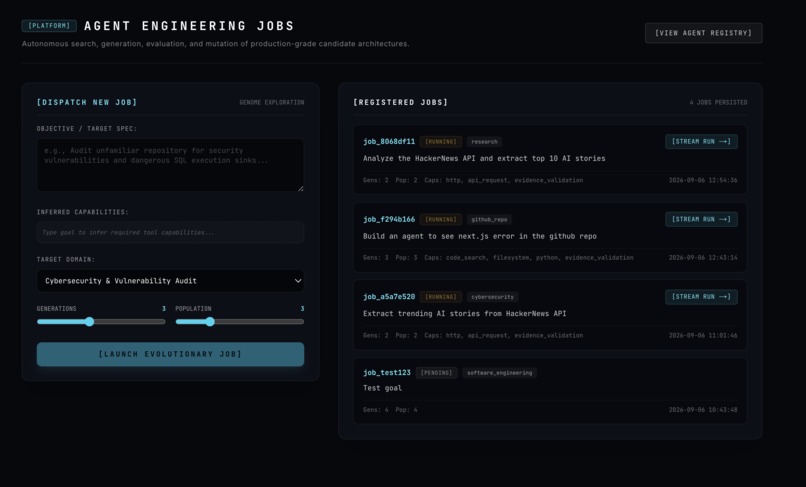This screenshot has height=487, width=806.
Task: Click the software_engineering domain tag
Action: tap(499, 373)
